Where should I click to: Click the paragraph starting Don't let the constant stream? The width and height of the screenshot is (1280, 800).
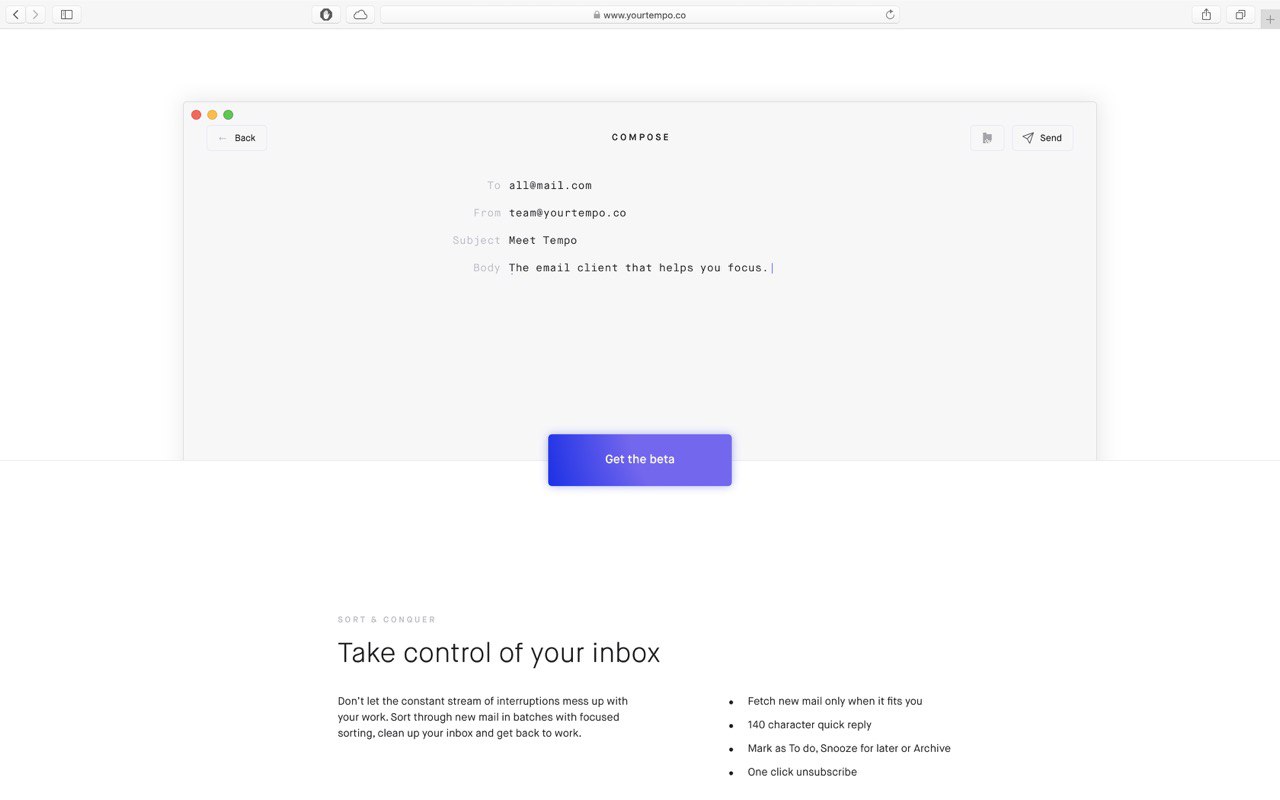[x=483, y=717]
